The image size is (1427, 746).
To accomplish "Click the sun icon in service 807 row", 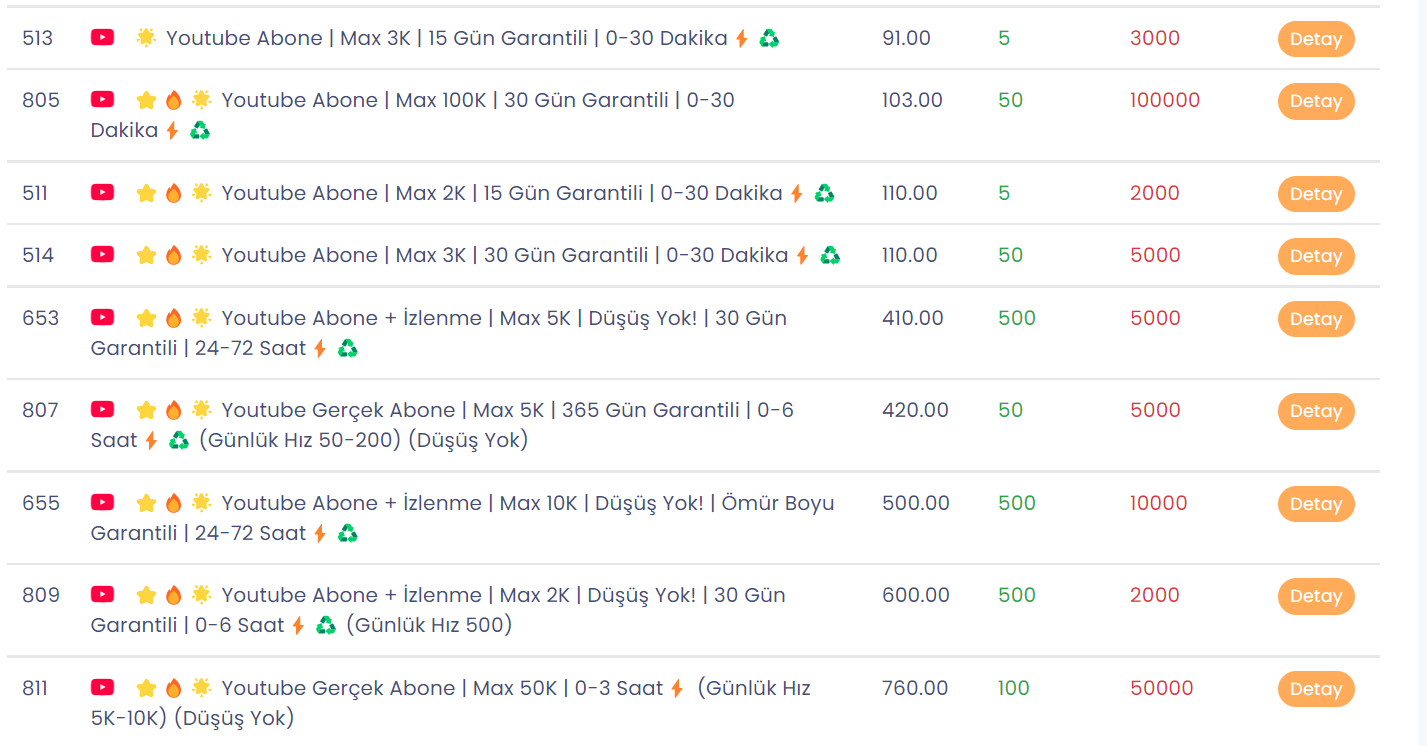I will coord(201,410).
